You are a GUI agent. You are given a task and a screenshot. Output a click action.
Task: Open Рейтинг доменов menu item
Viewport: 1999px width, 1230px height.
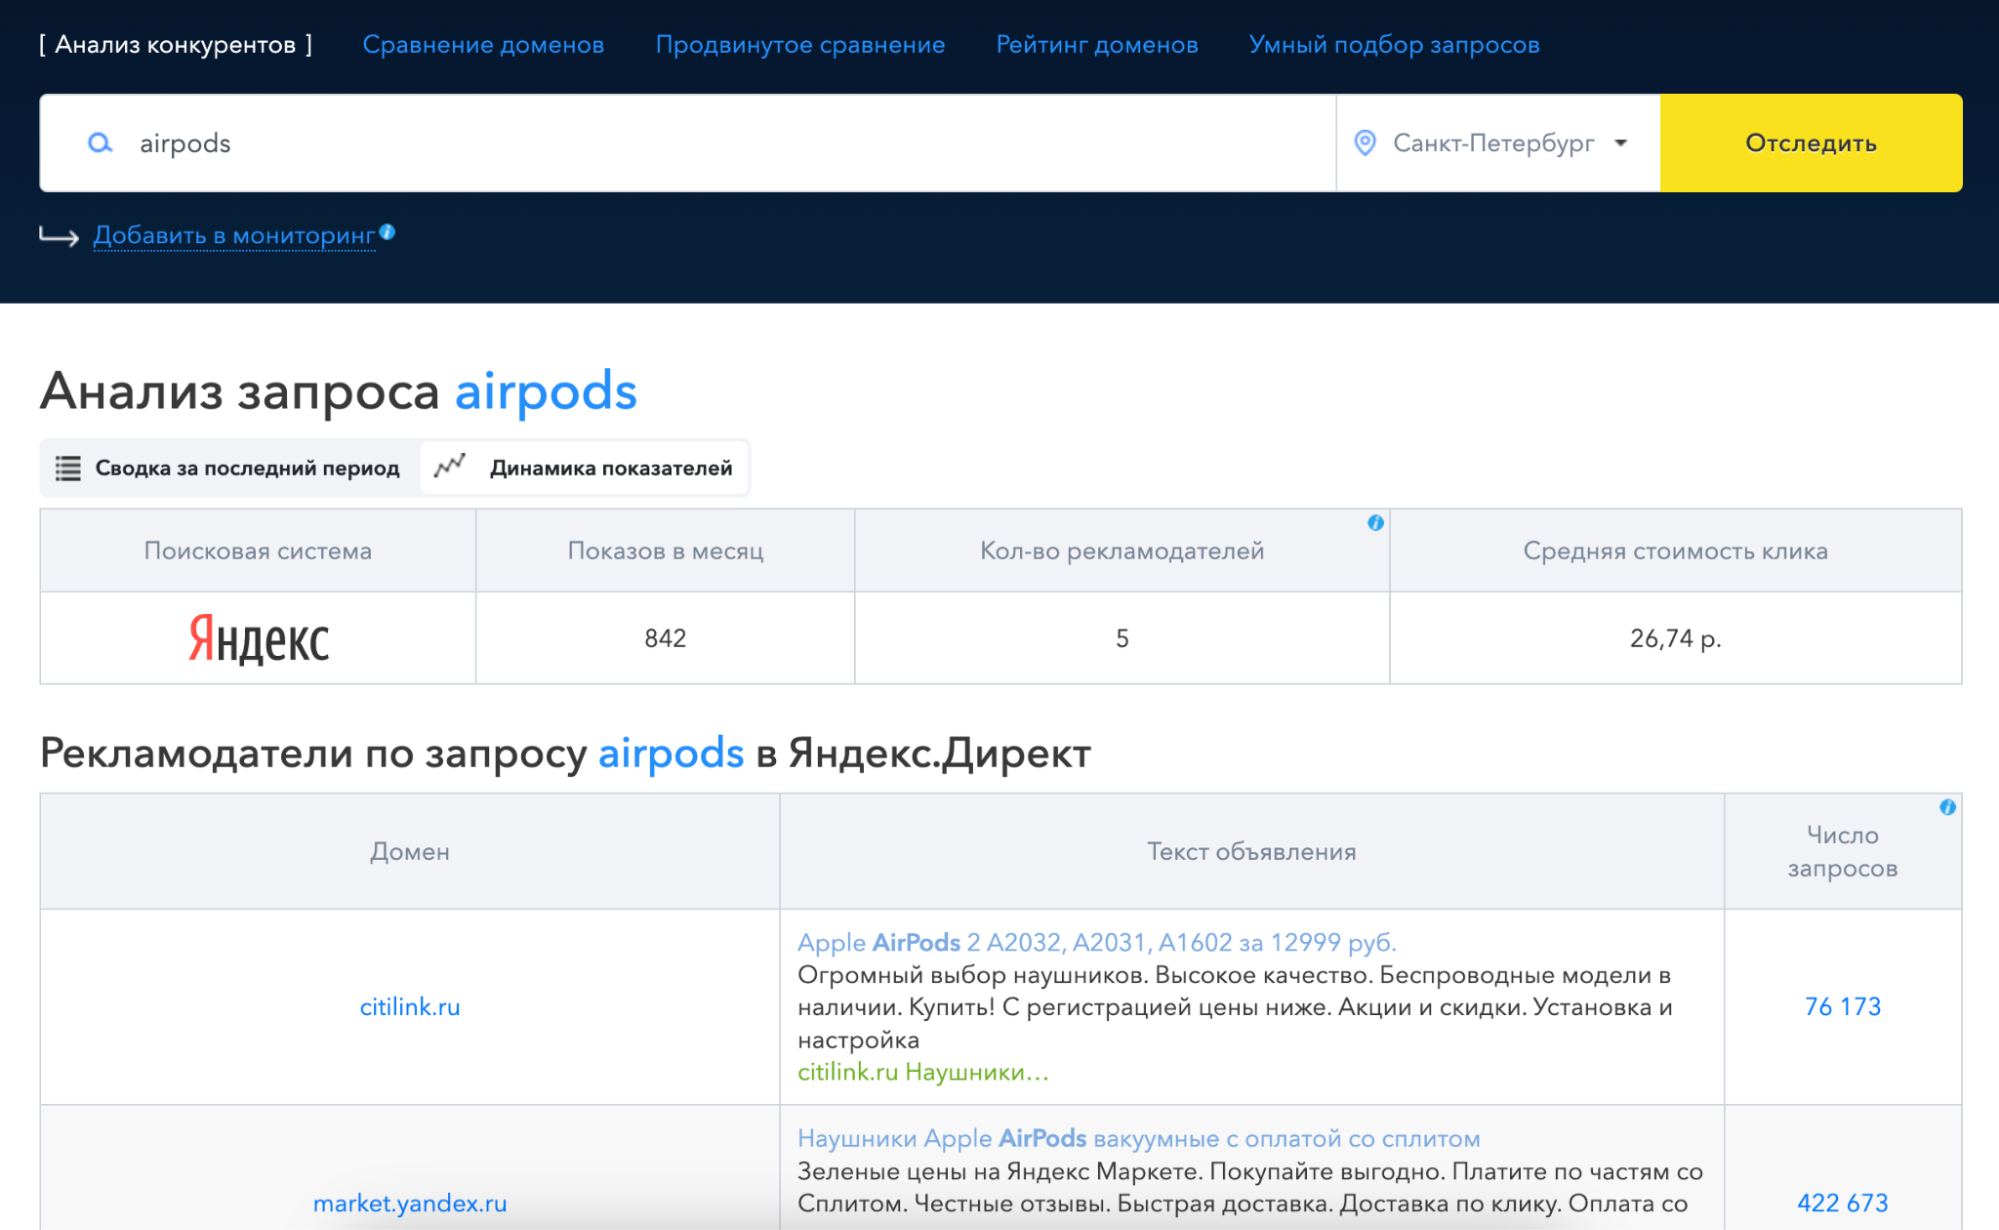tap(1097, 45)
